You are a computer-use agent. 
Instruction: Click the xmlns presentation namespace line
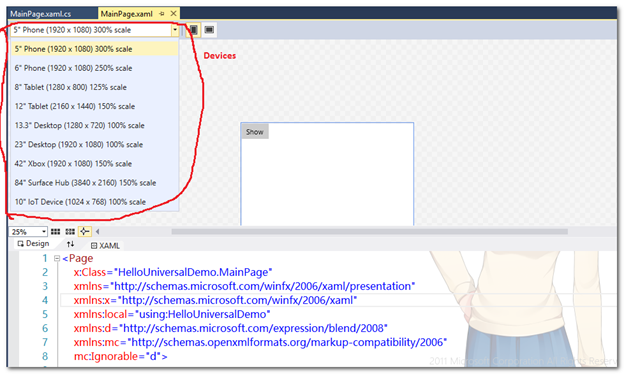[244, 286]
